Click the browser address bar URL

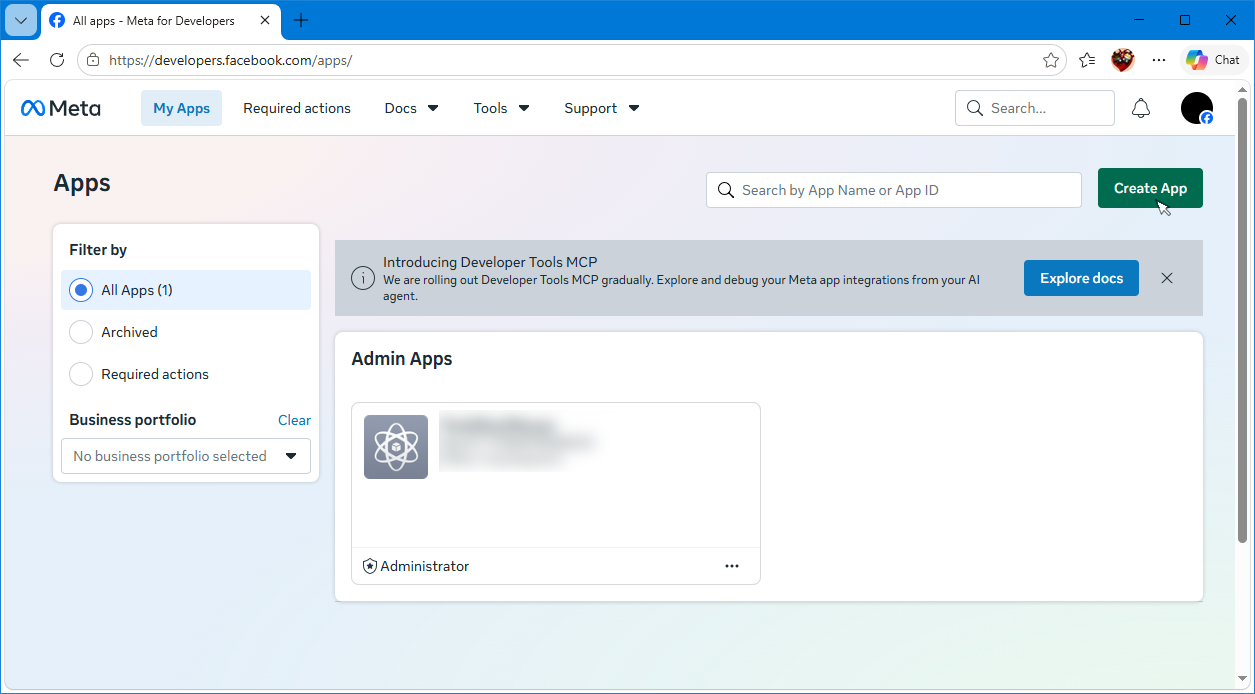click(230, 60)
